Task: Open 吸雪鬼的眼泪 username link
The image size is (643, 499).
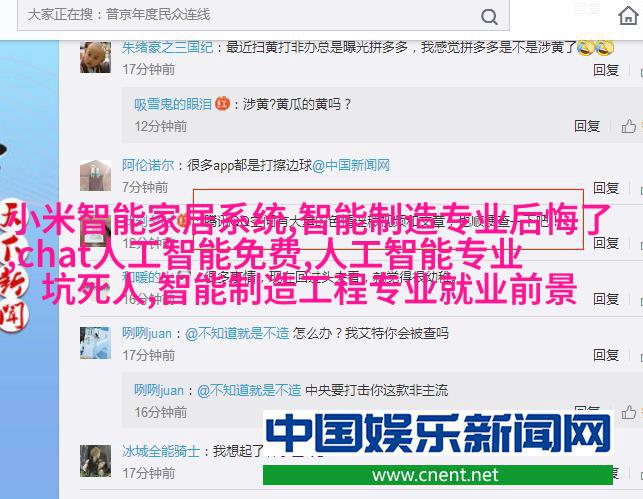Action: (173, 105)
